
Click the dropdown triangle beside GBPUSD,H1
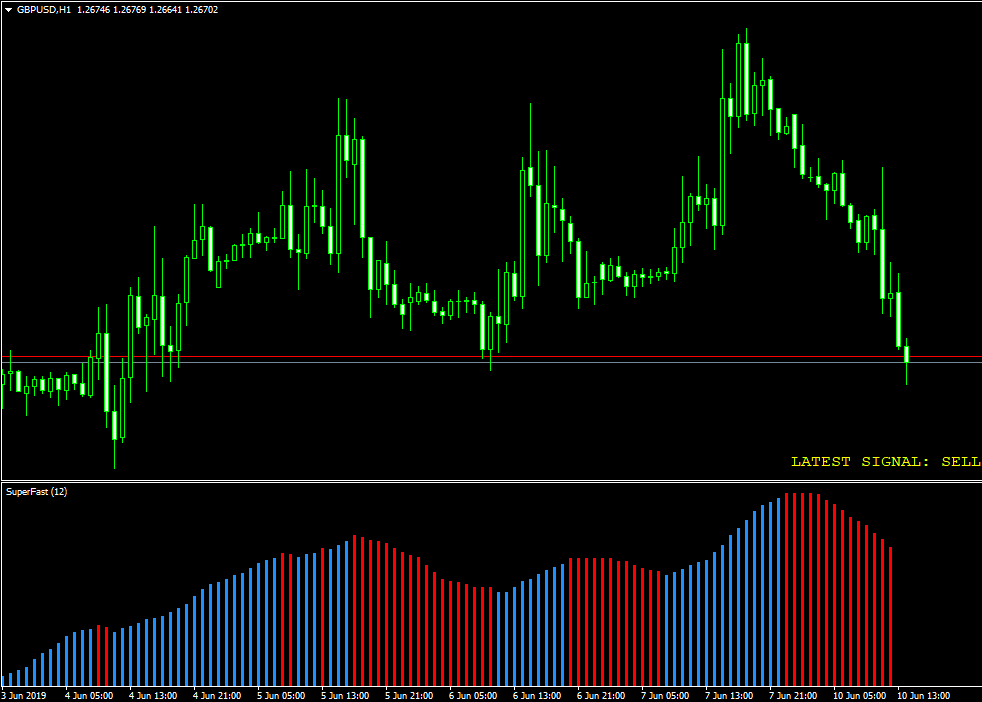pyautogui.click(x=8, y=10)
